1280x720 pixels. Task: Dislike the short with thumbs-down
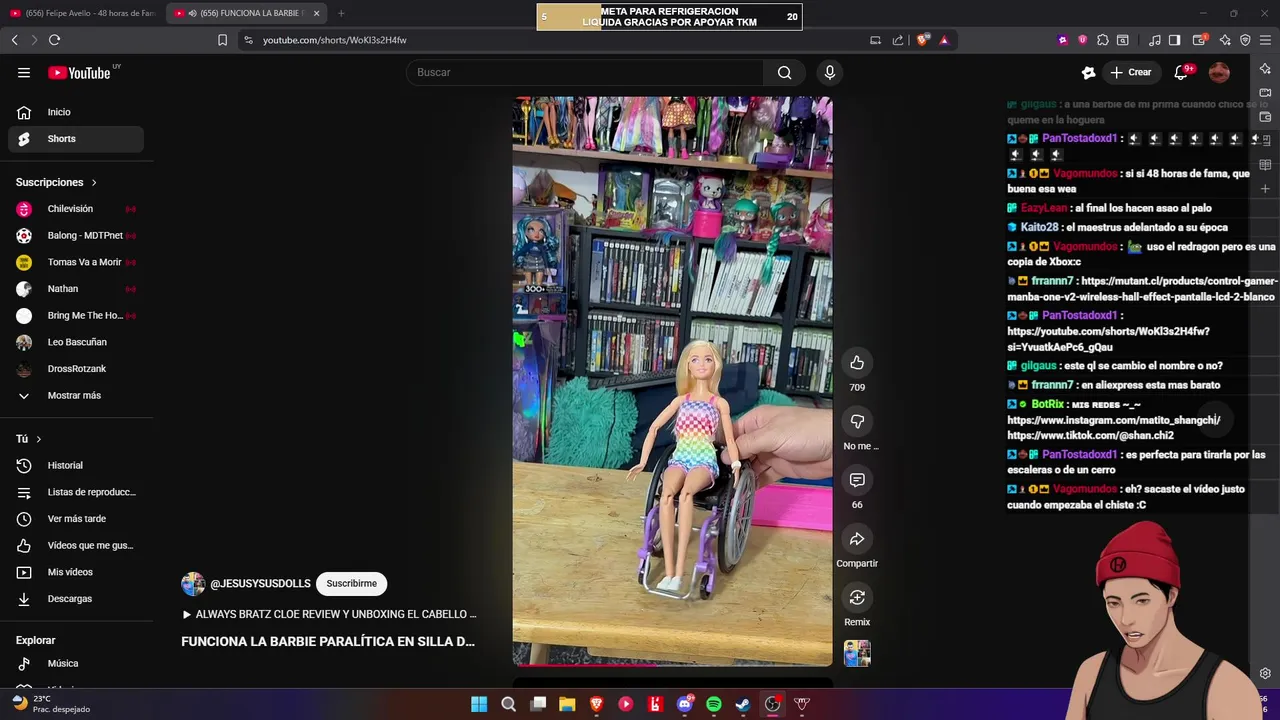pos(857,421)
